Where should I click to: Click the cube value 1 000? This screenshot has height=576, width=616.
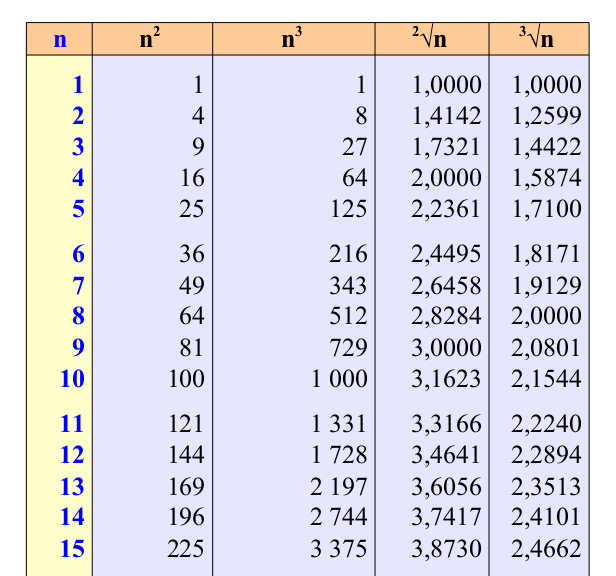coord(339,379)
